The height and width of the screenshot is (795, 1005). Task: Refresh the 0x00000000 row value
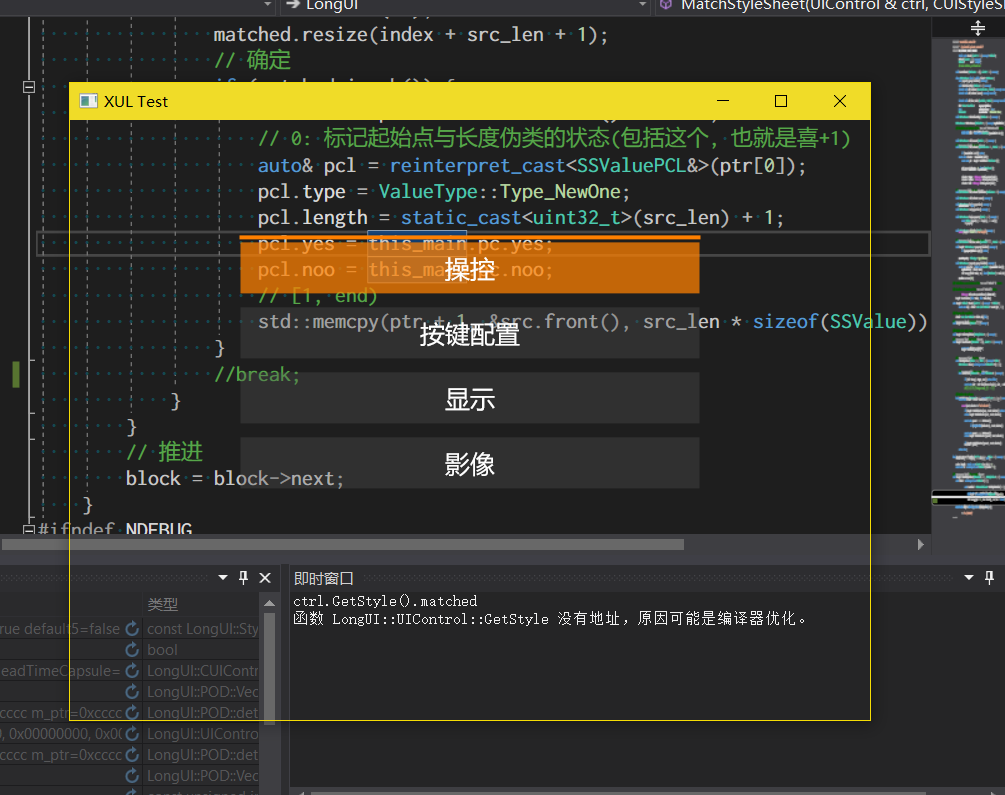click(x=132, y=733)
